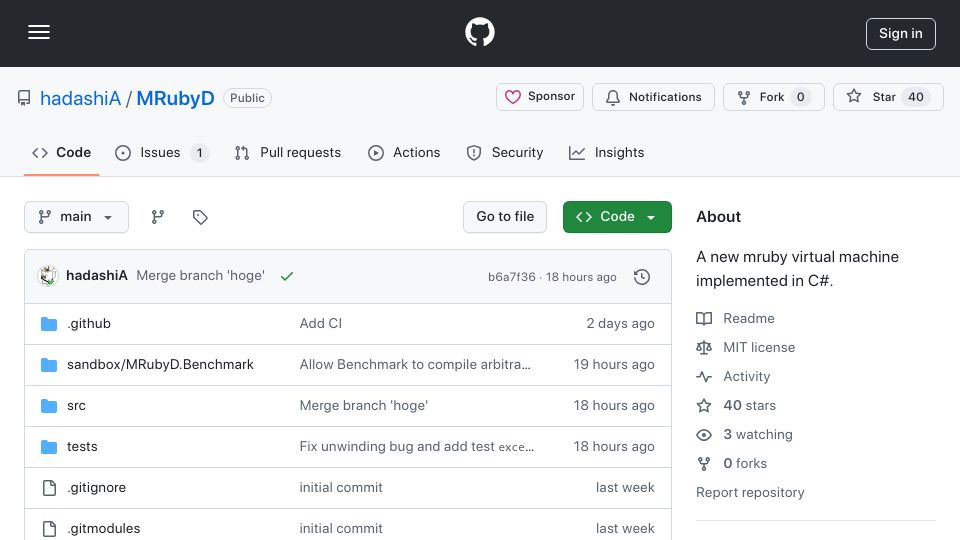The width and height of the screenshot is (960, 540).
Task: Open Allow Benchmark to compile commit message
Action: coord(415,364)
